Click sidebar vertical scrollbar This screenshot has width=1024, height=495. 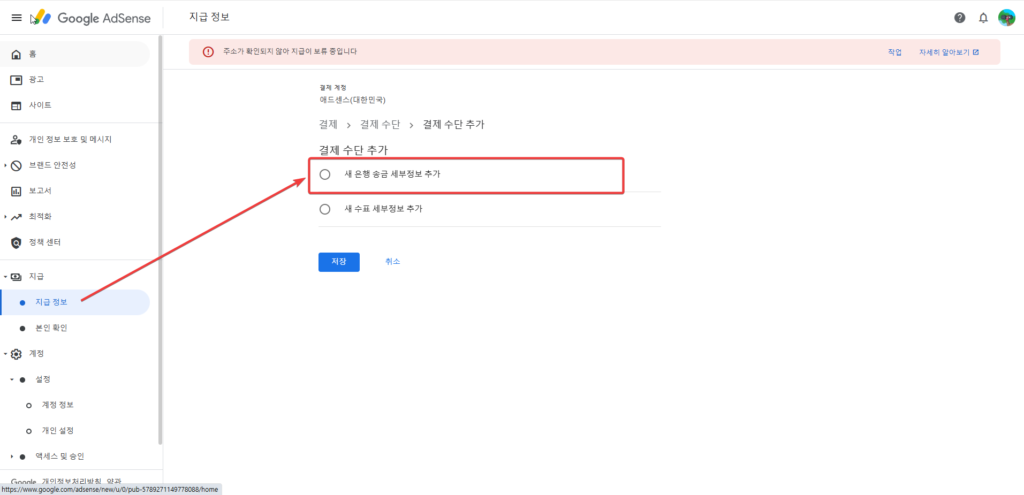[160, 240]
